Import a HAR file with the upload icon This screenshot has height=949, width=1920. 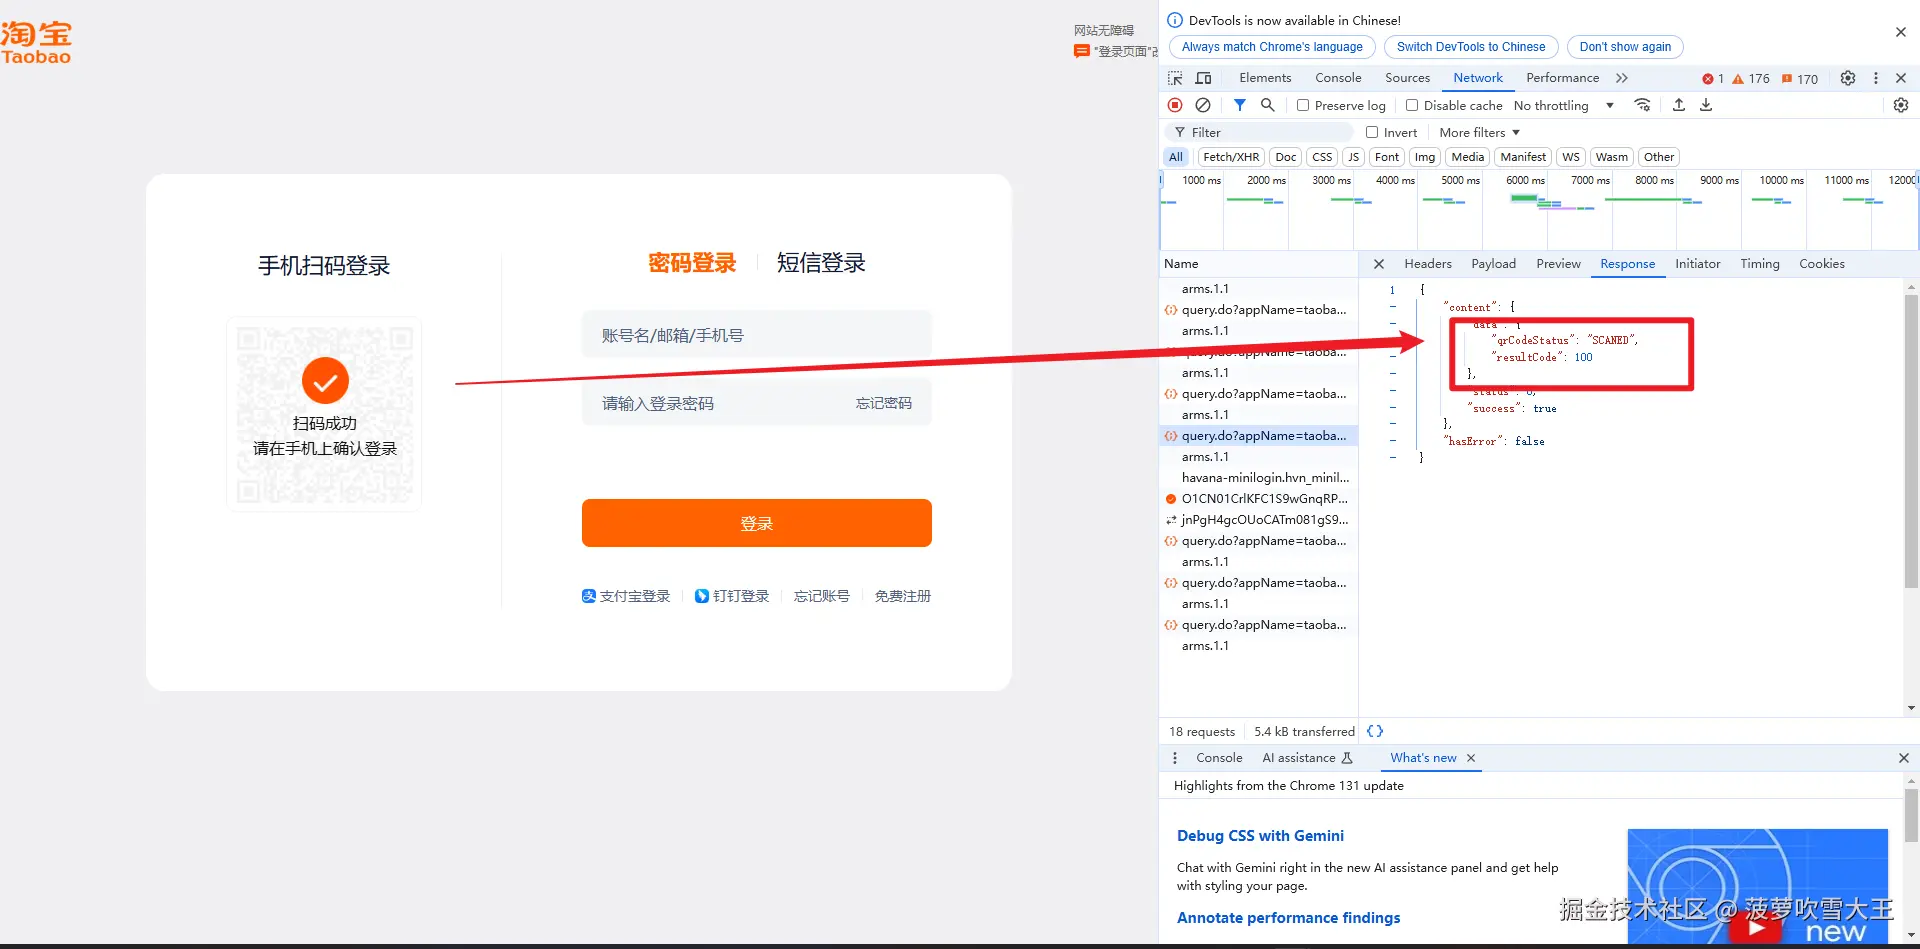coord(1679,105)
